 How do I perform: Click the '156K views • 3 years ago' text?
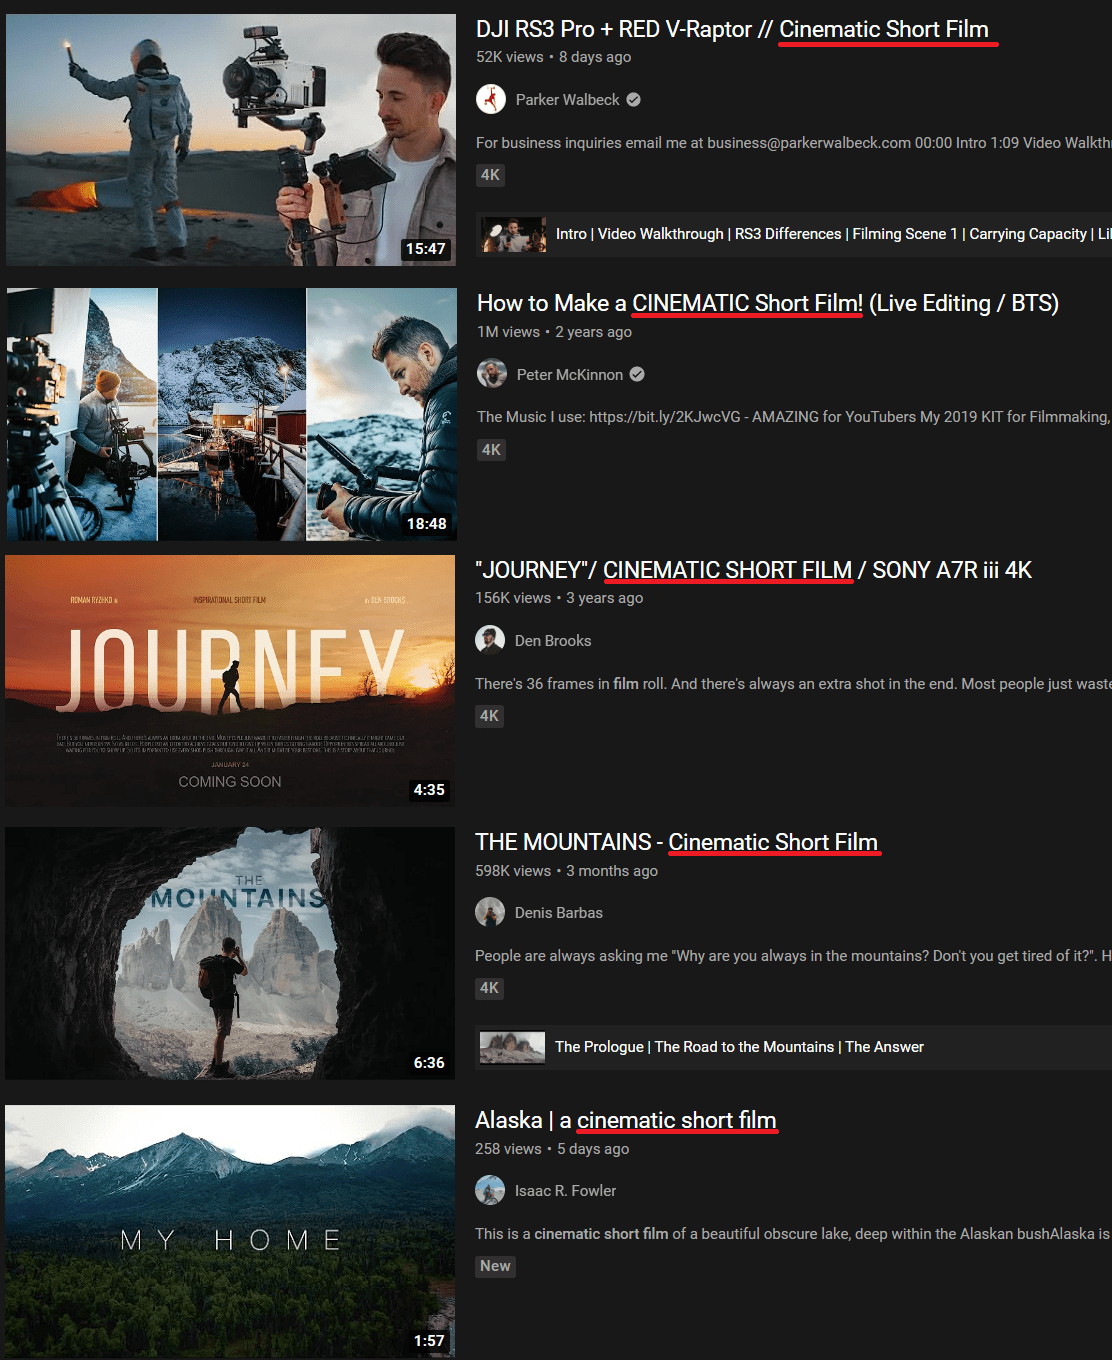559,598
